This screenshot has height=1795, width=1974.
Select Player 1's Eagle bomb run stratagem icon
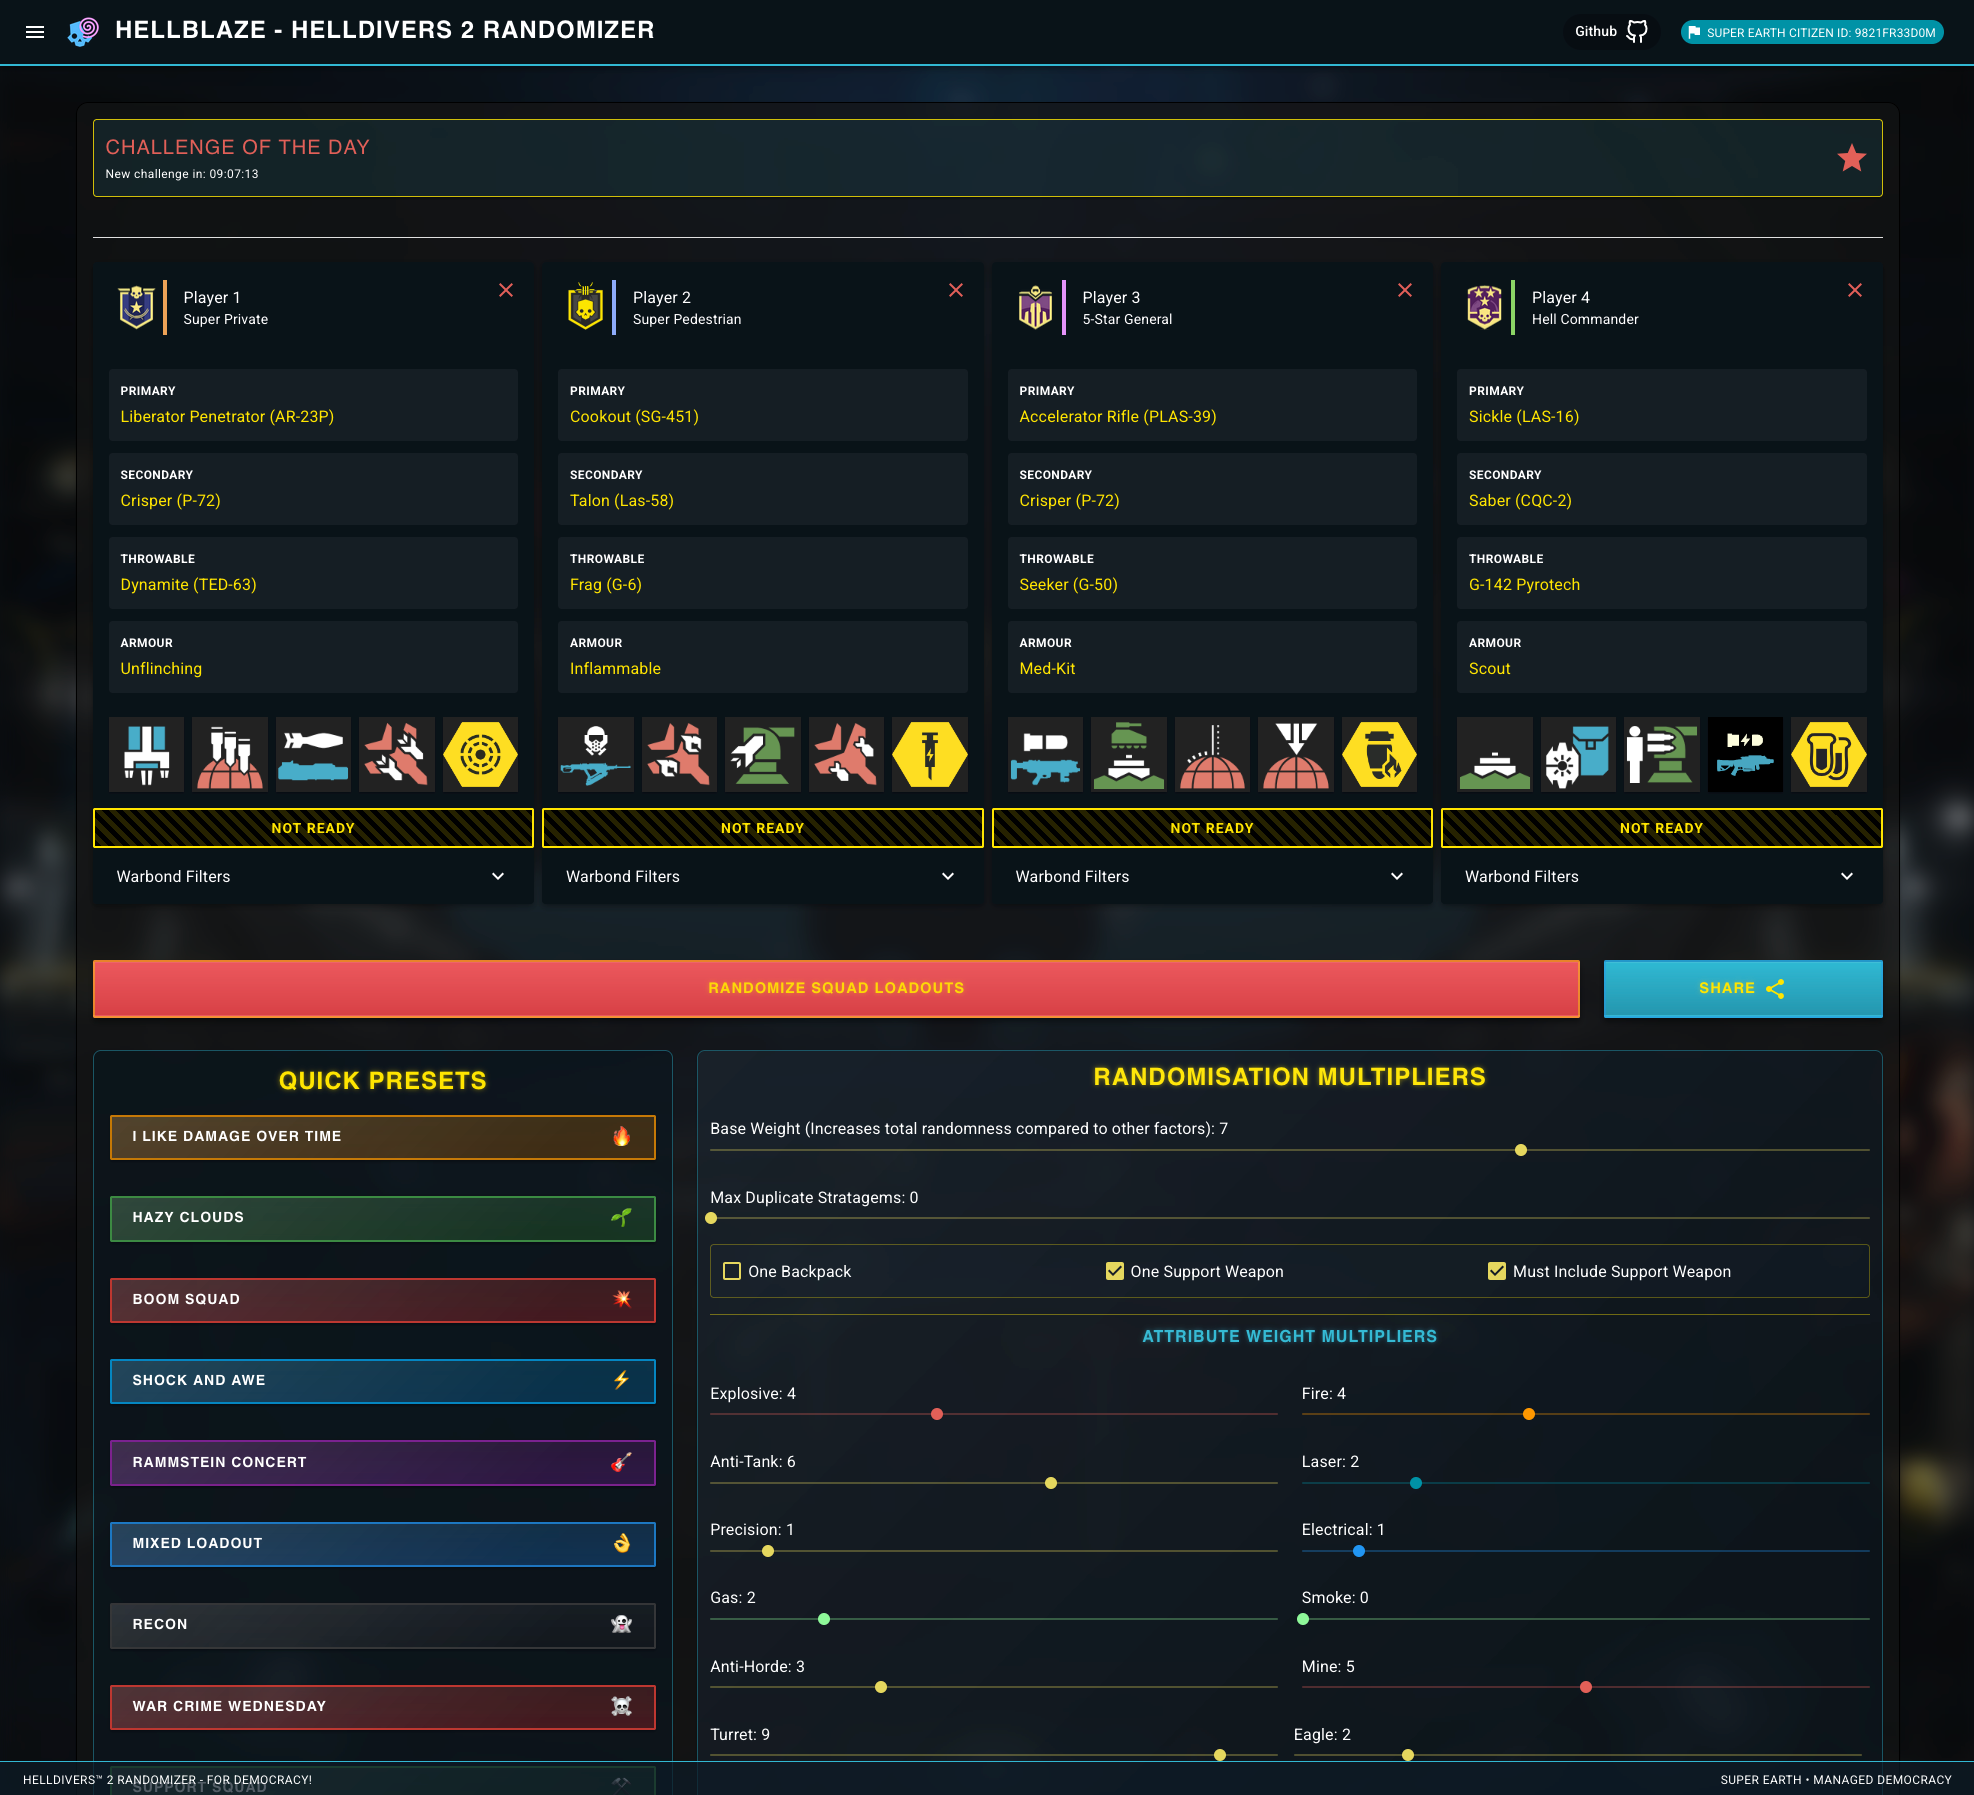[x=397, y=754]
